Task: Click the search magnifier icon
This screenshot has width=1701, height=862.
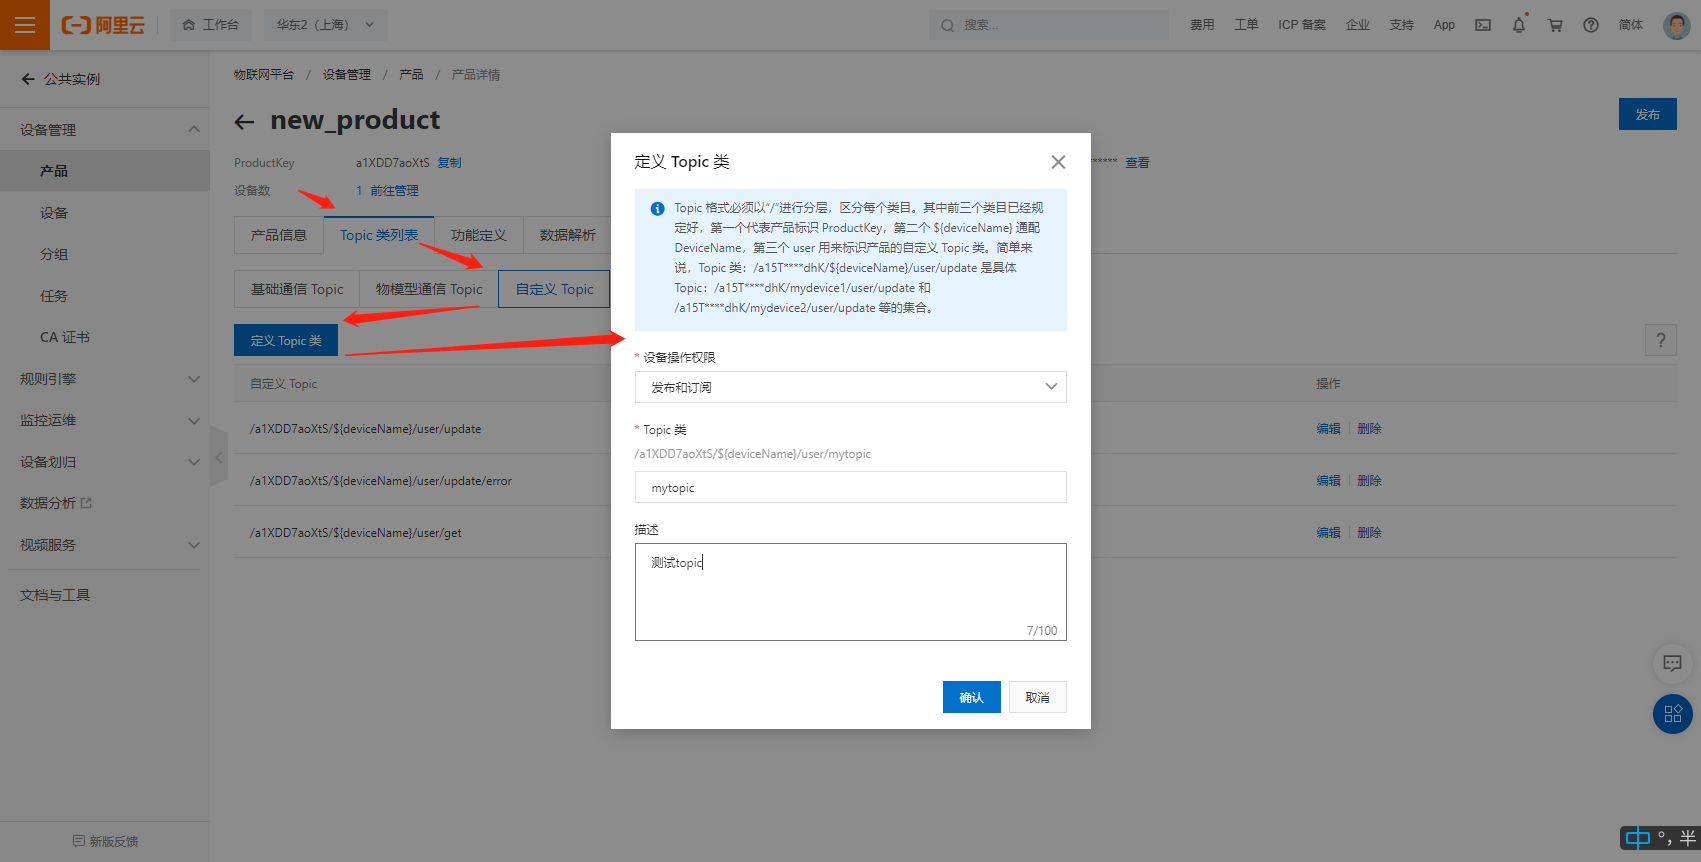Action: 947,25
